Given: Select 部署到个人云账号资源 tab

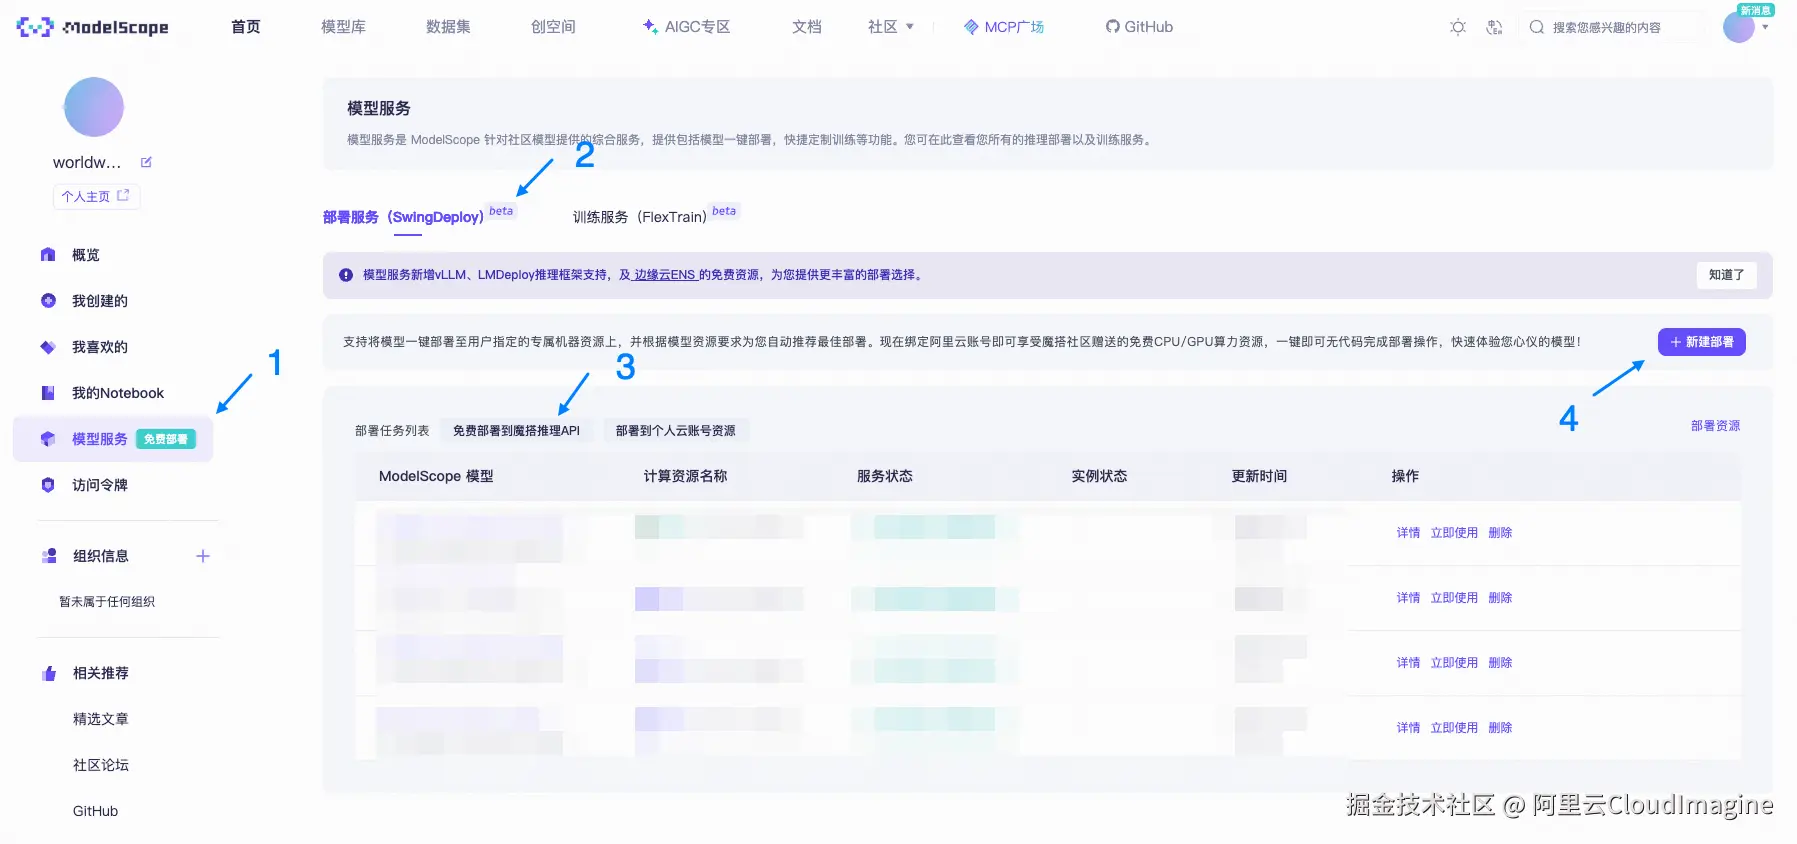Looking at the screenshot, I should point(676,431).
